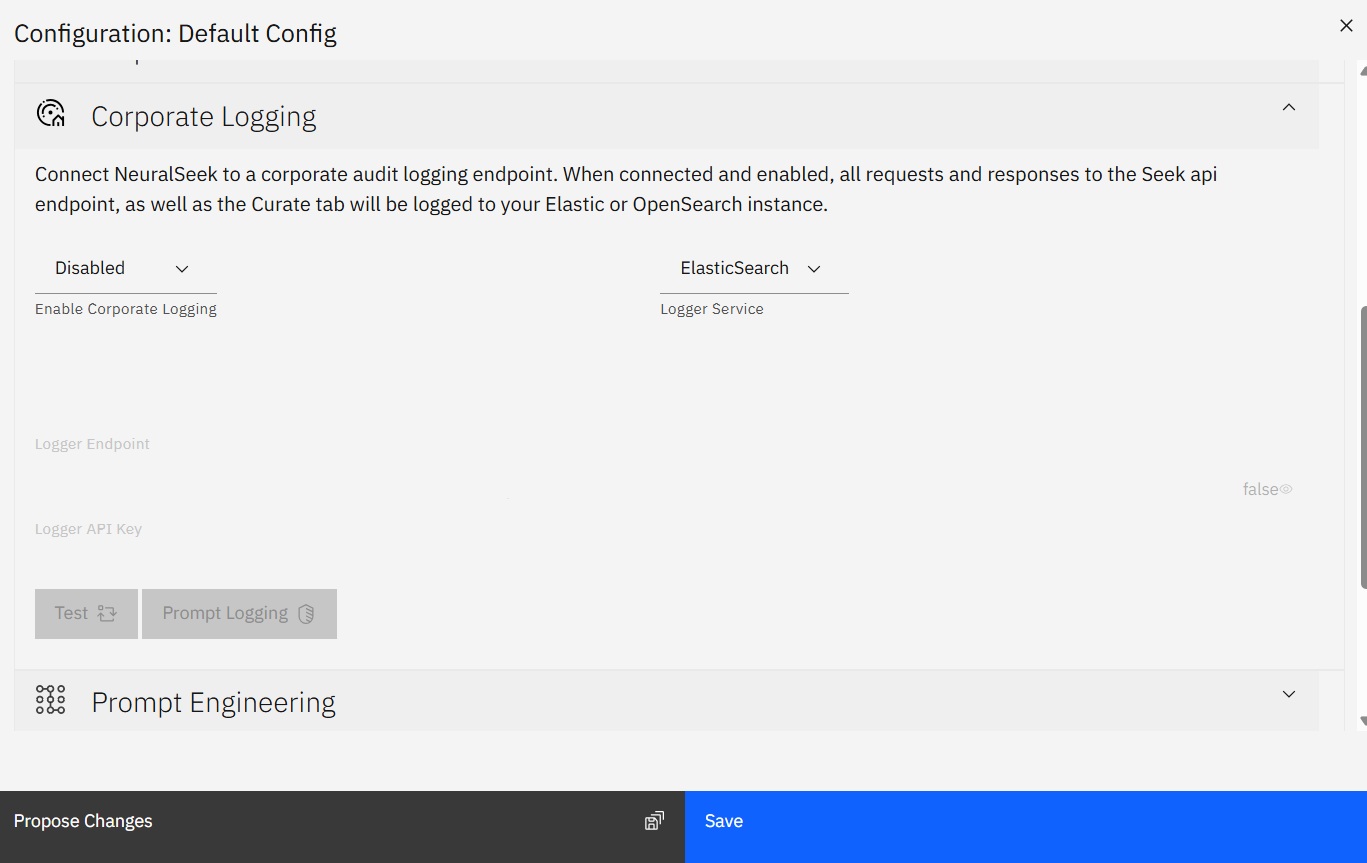Click the Corporate Logging header title
This screenshot has width=1367, height=863.
tap(204, 116)
